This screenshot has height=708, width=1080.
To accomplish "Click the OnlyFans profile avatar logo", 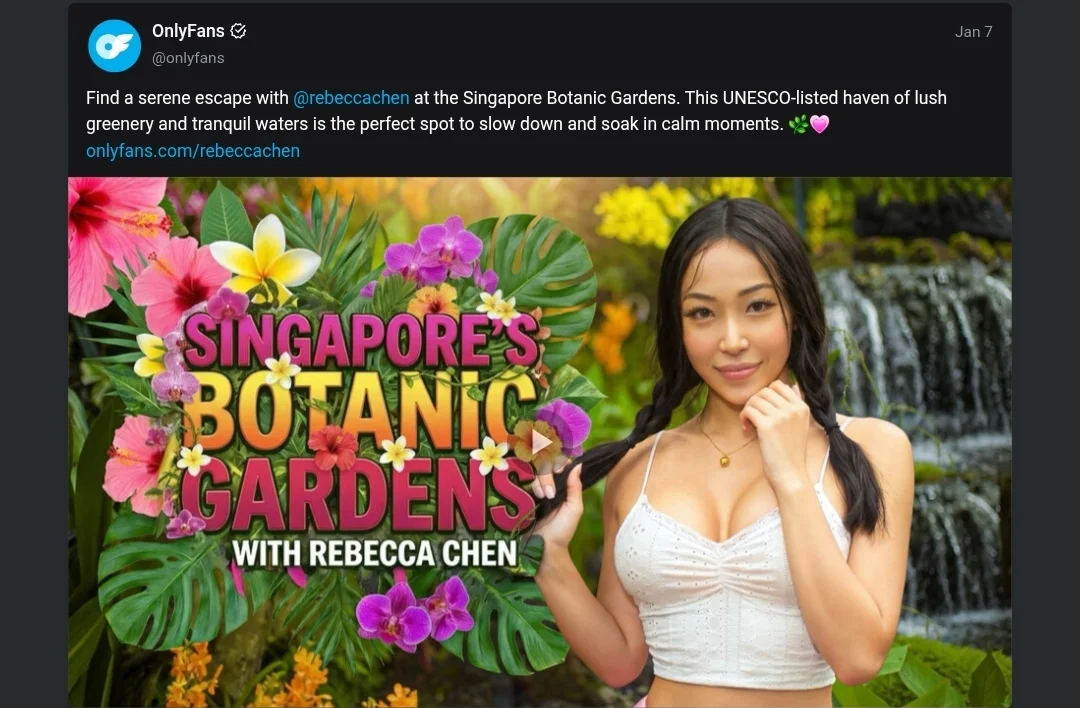I will pyautogui.click(x=114, y=46).
